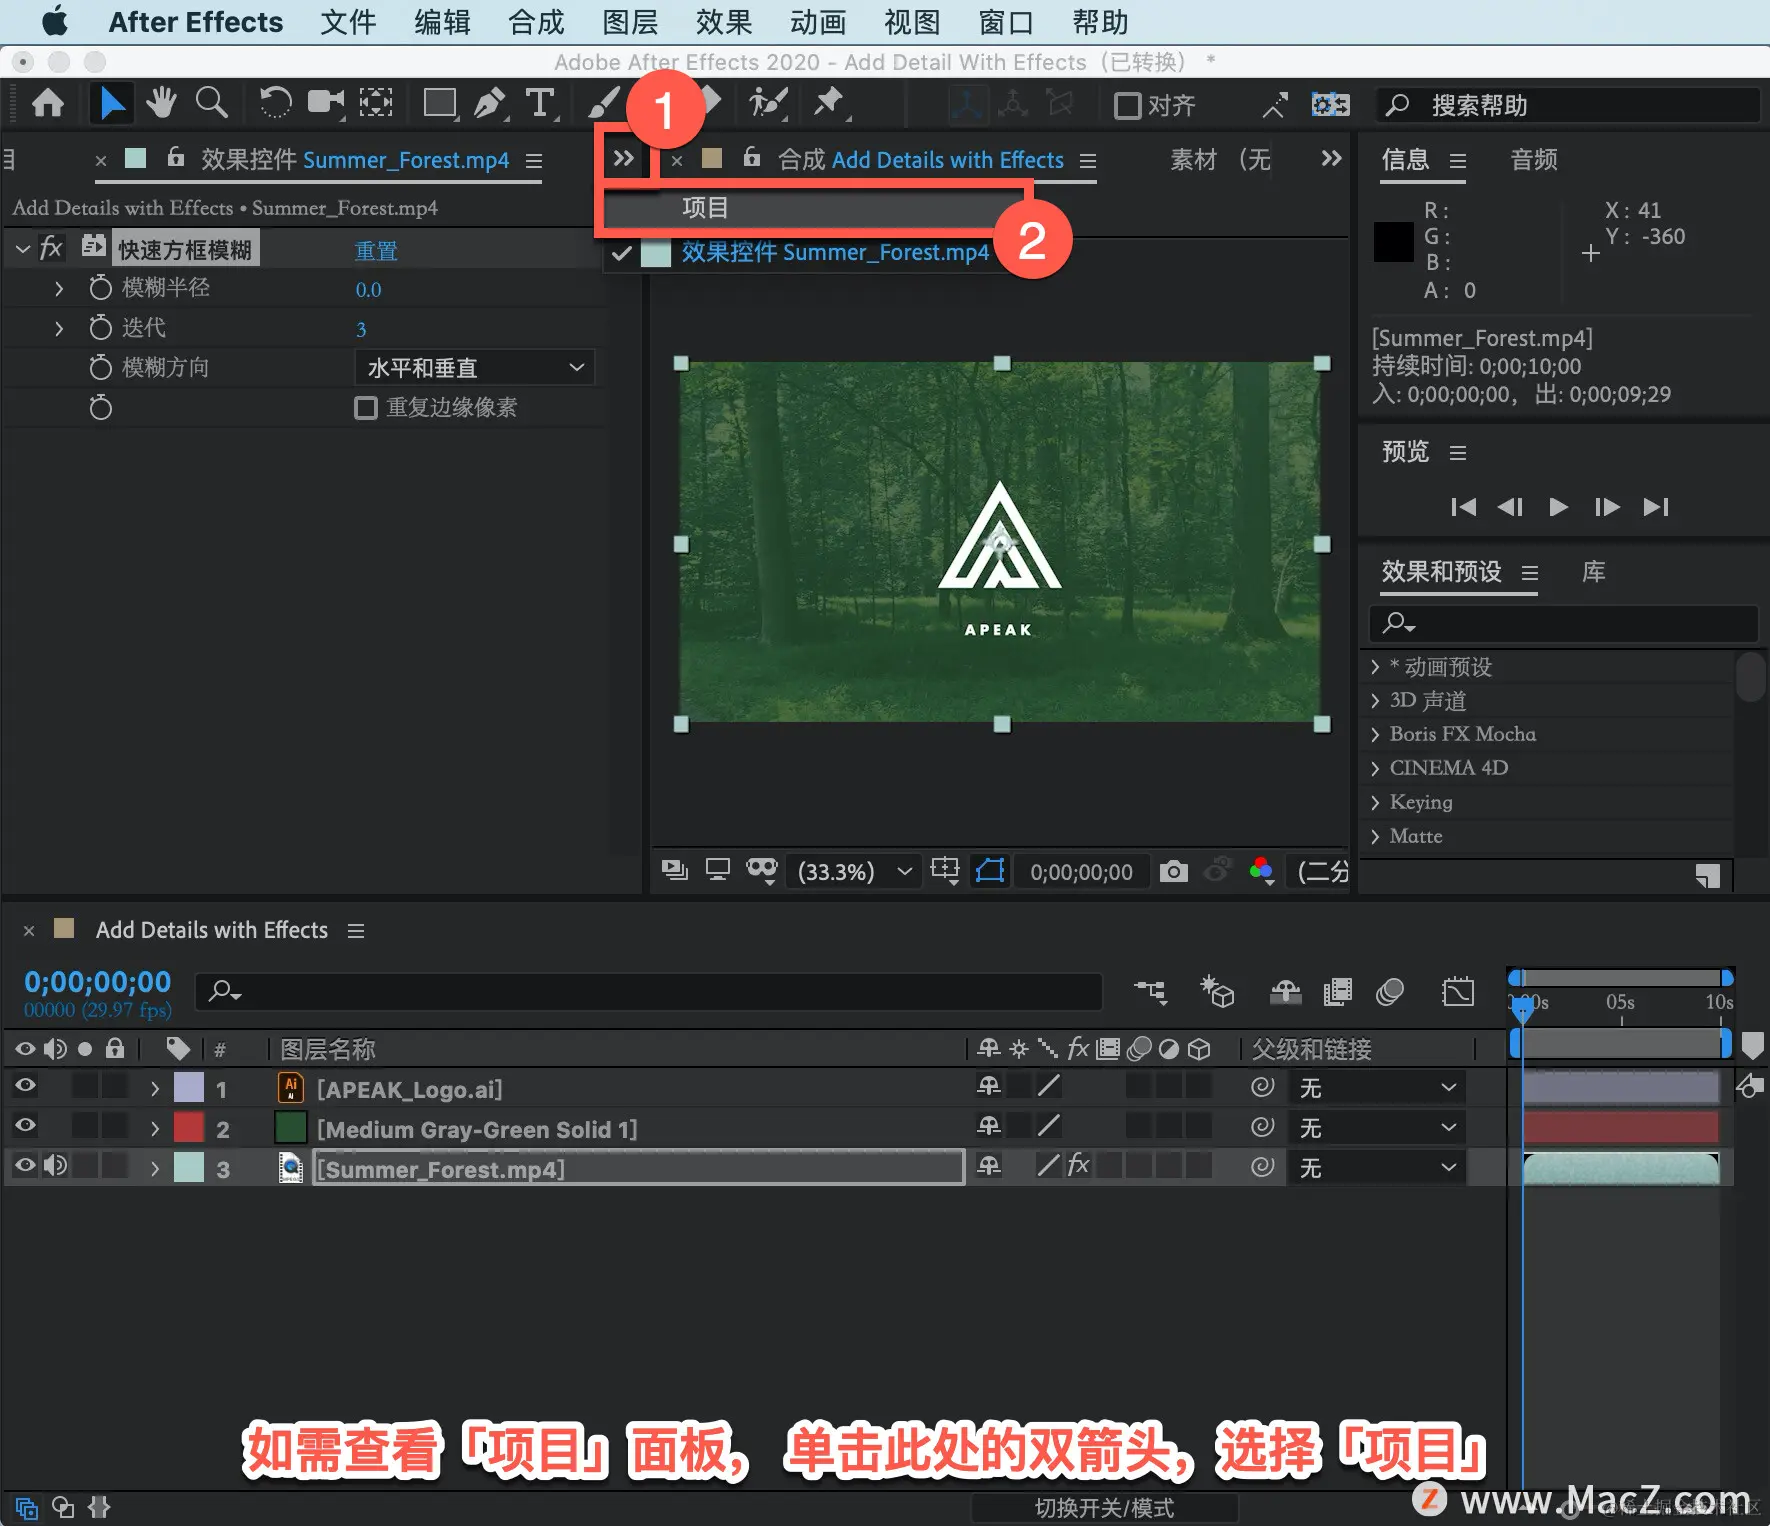The width and height of the screenshot is (1770, 1526).
Task: Toggle fx switch on Summer_Forest.mp4 layer
Action: click(1079, 1165)
